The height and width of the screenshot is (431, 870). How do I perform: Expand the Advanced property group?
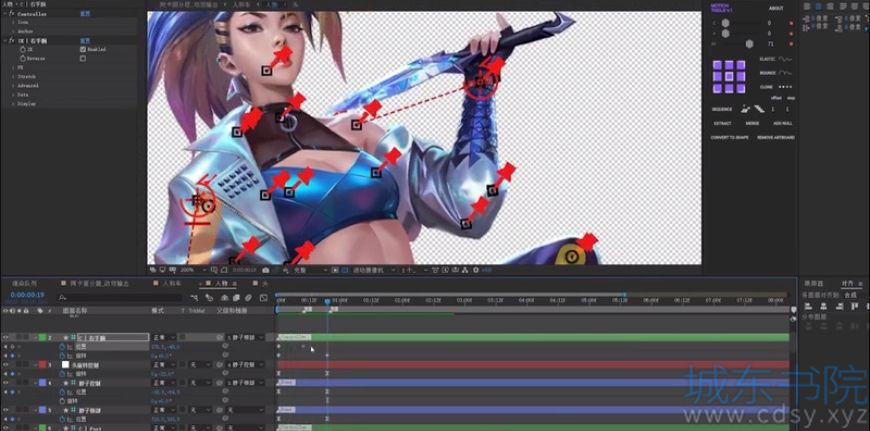pyautogui.click(x=13, y=86)
